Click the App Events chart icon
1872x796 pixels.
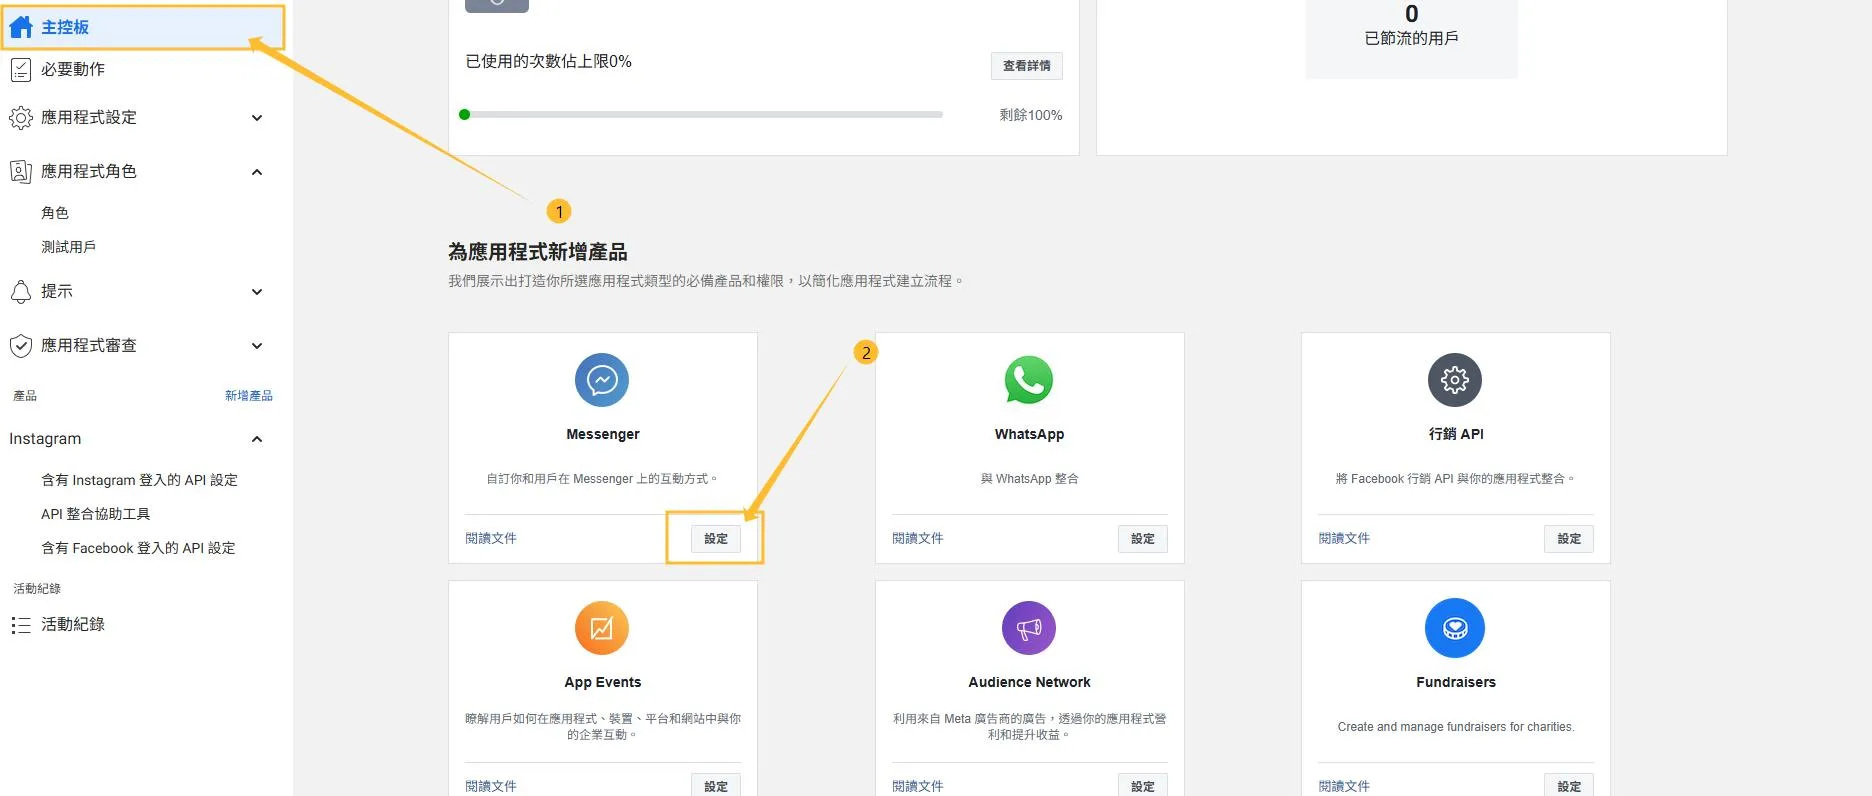602,628
